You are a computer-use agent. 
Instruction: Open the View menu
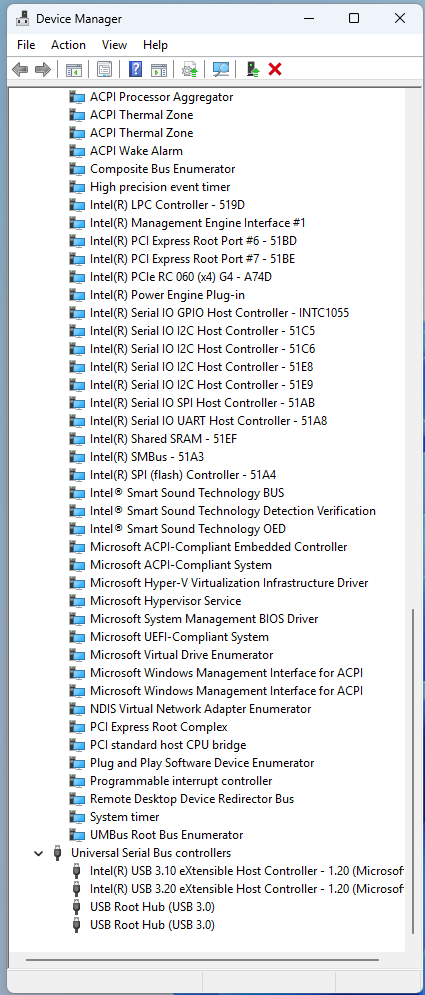click(115, 44)
